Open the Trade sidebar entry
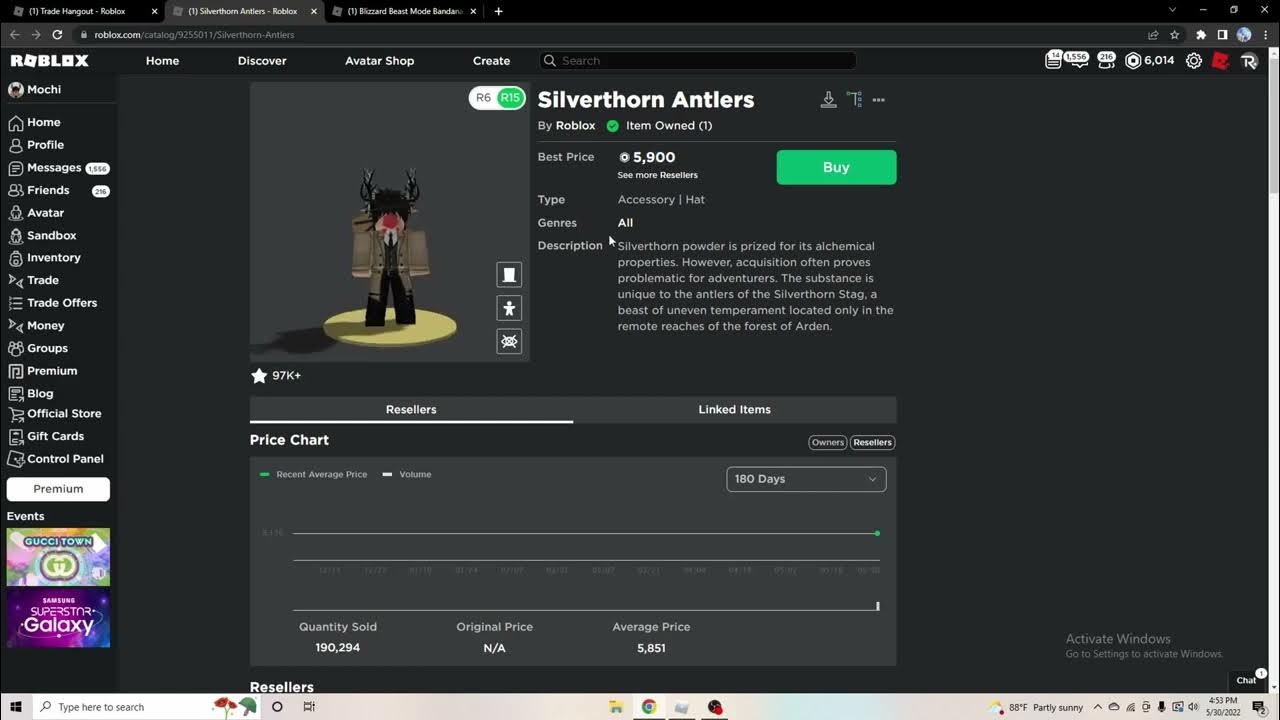Image resolution: width=1280 pixels, height=720 pixels. point(34,280)
